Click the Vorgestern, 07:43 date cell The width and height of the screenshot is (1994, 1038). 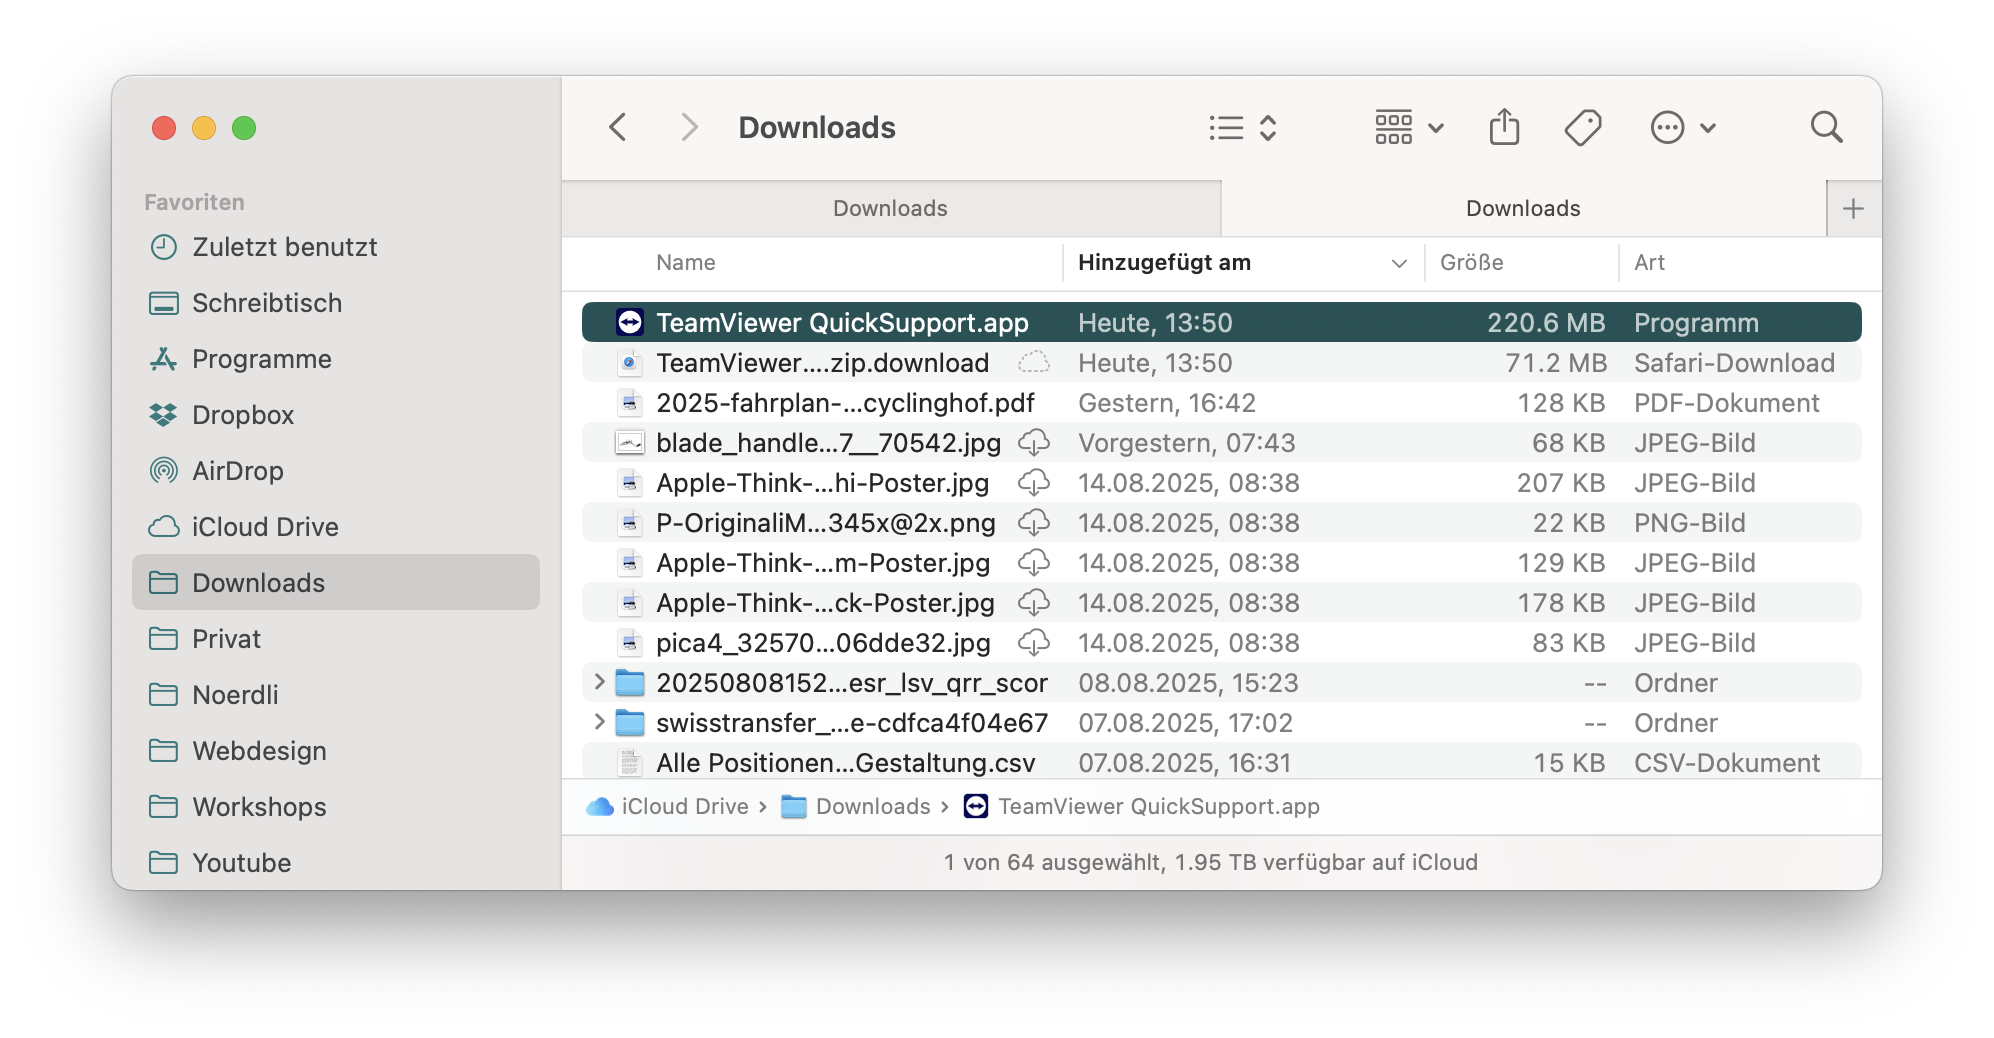click(1187, 442)
